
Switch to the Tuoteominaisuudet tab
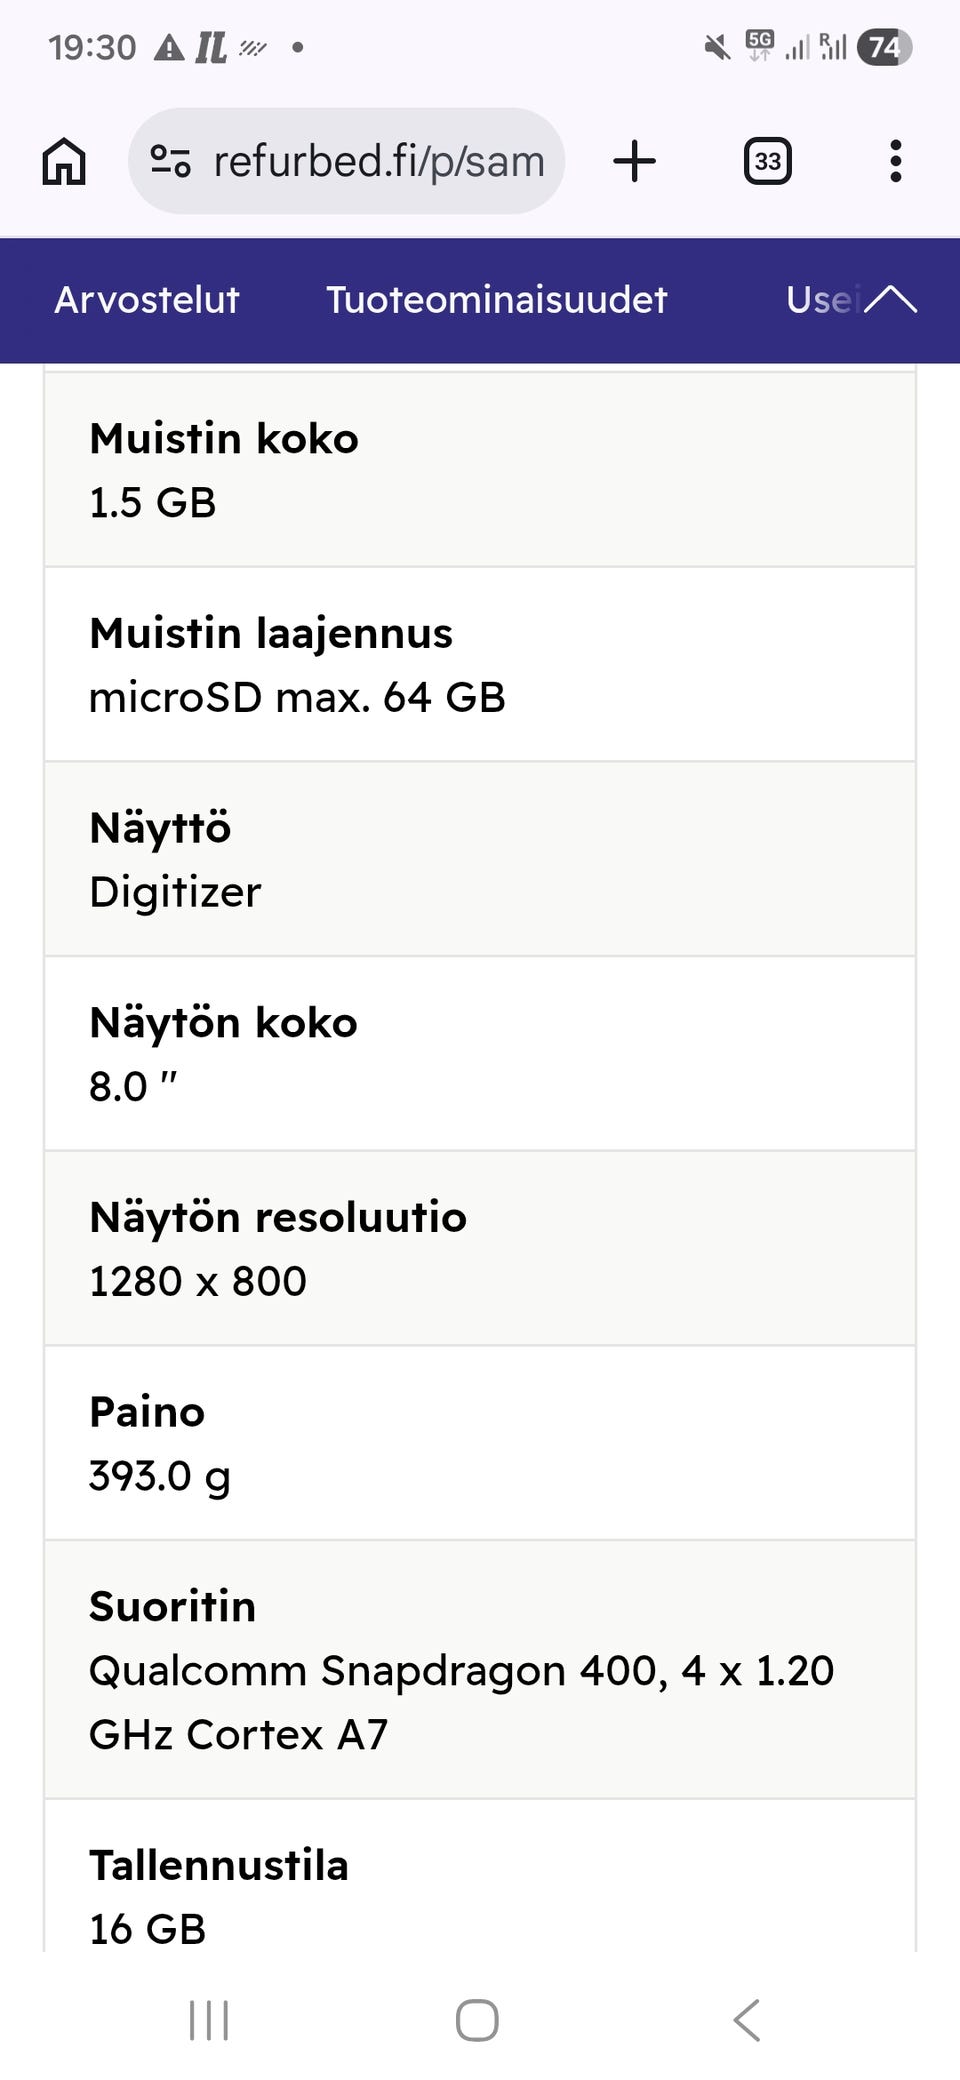tap(496, 300)
